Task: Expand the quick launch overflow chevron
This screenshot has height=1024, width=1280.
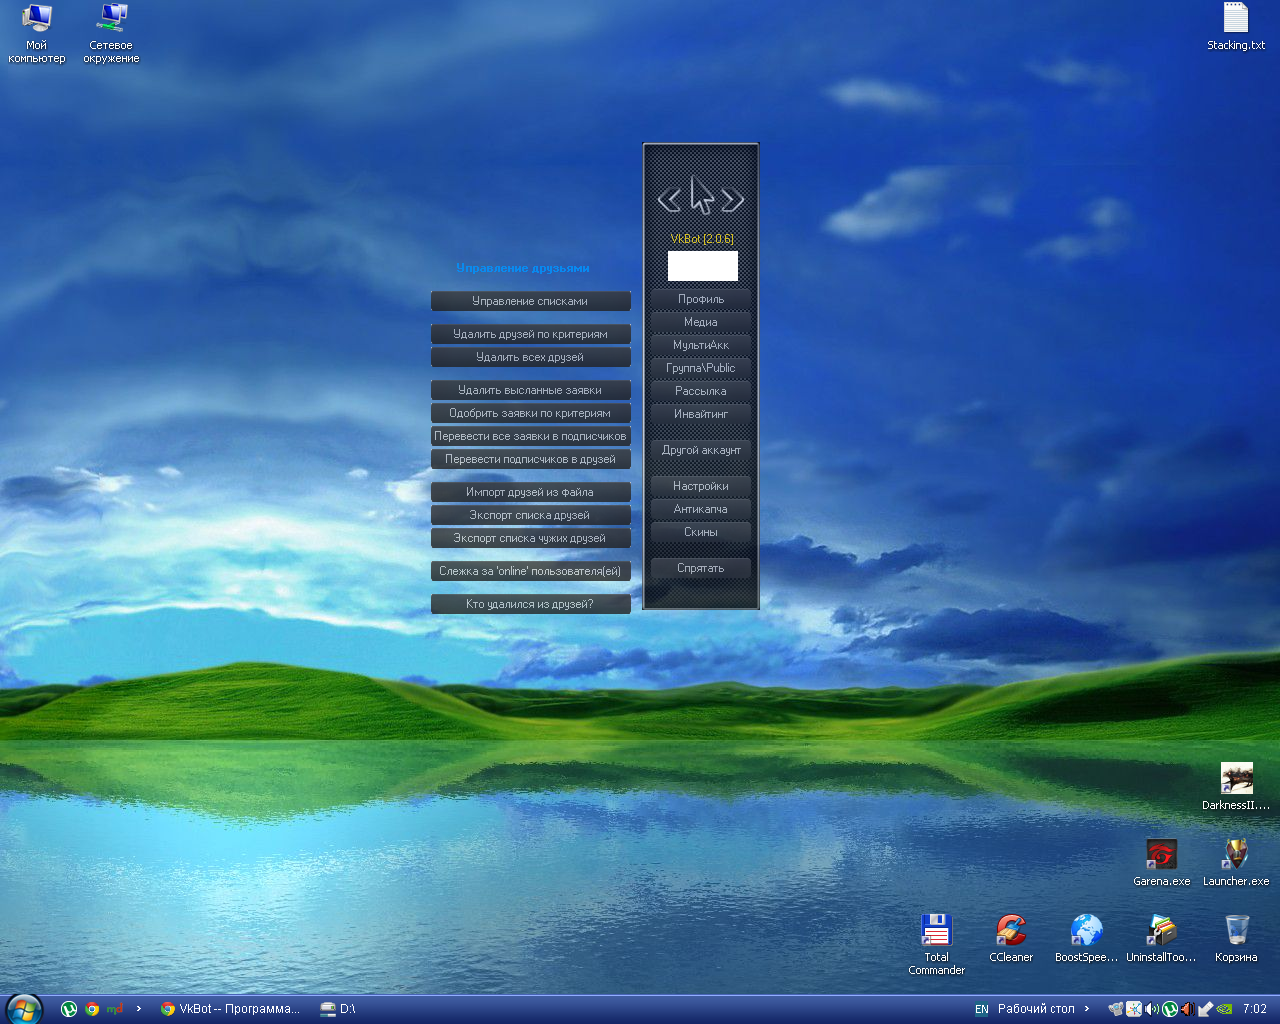Action: coord(139,1009)
